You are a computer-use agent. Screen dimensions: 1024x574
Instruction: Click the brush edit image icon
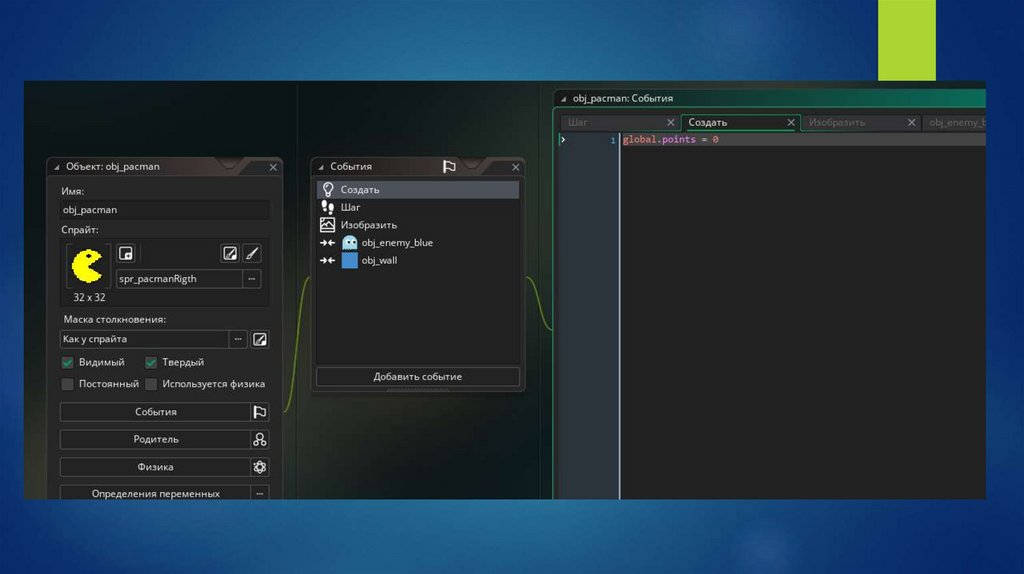click(x=252, y=253)
